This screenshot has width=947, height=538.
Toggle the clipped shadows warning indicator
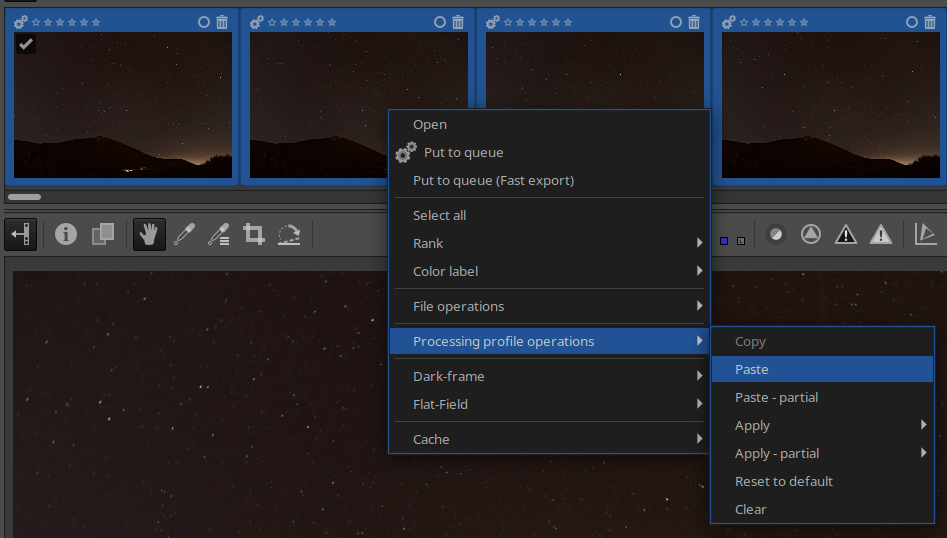click(x=846, y=234)
